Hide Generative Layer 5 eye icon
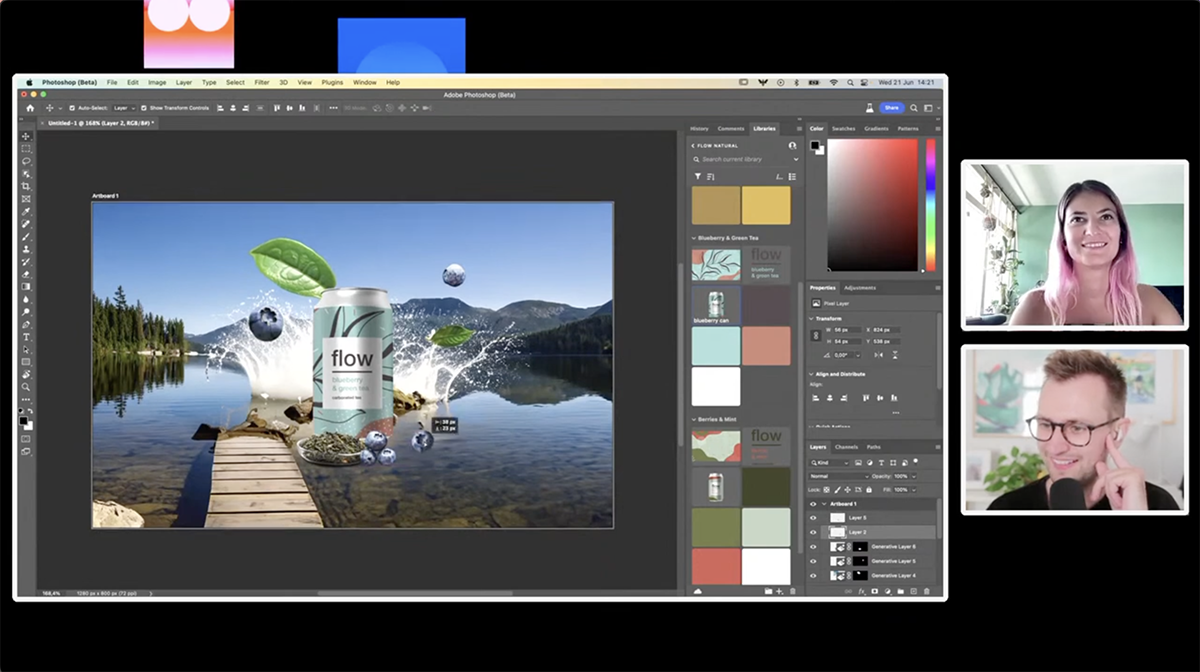The width and height of the screenshot is (1200, 672). [814, 561]
